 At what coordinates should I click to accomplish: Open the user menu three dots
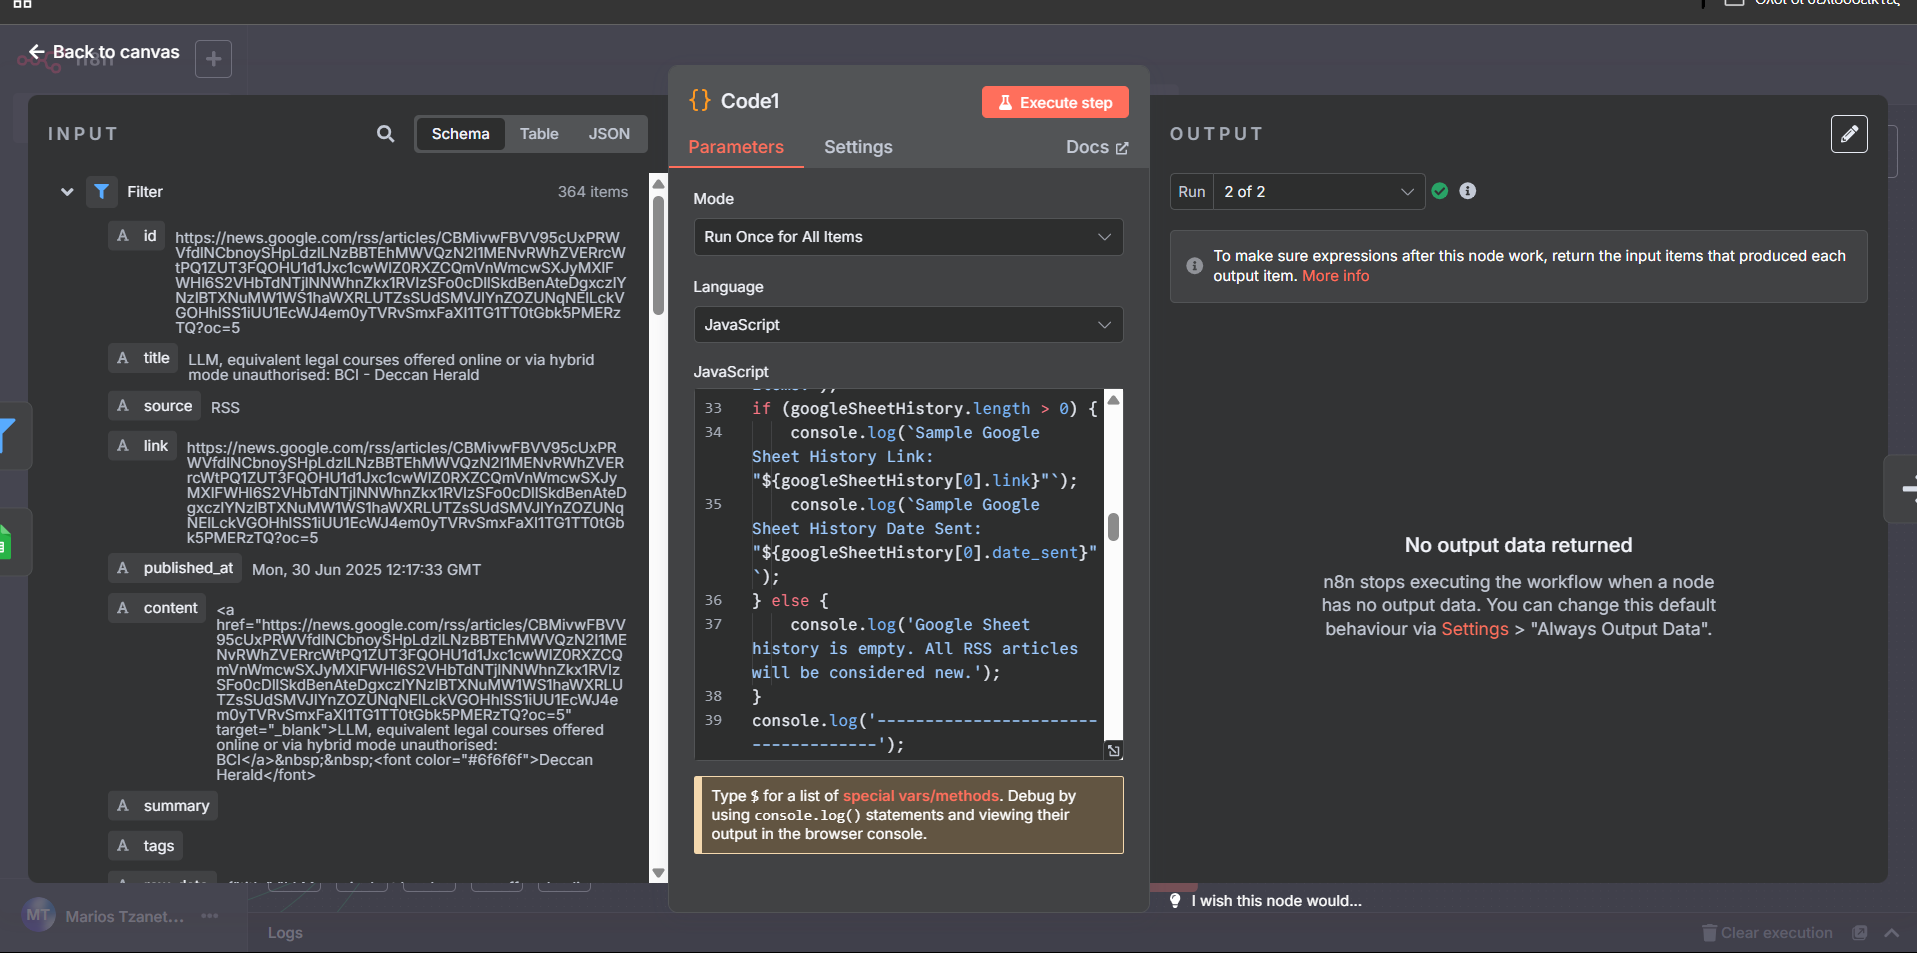coord(209,916)
